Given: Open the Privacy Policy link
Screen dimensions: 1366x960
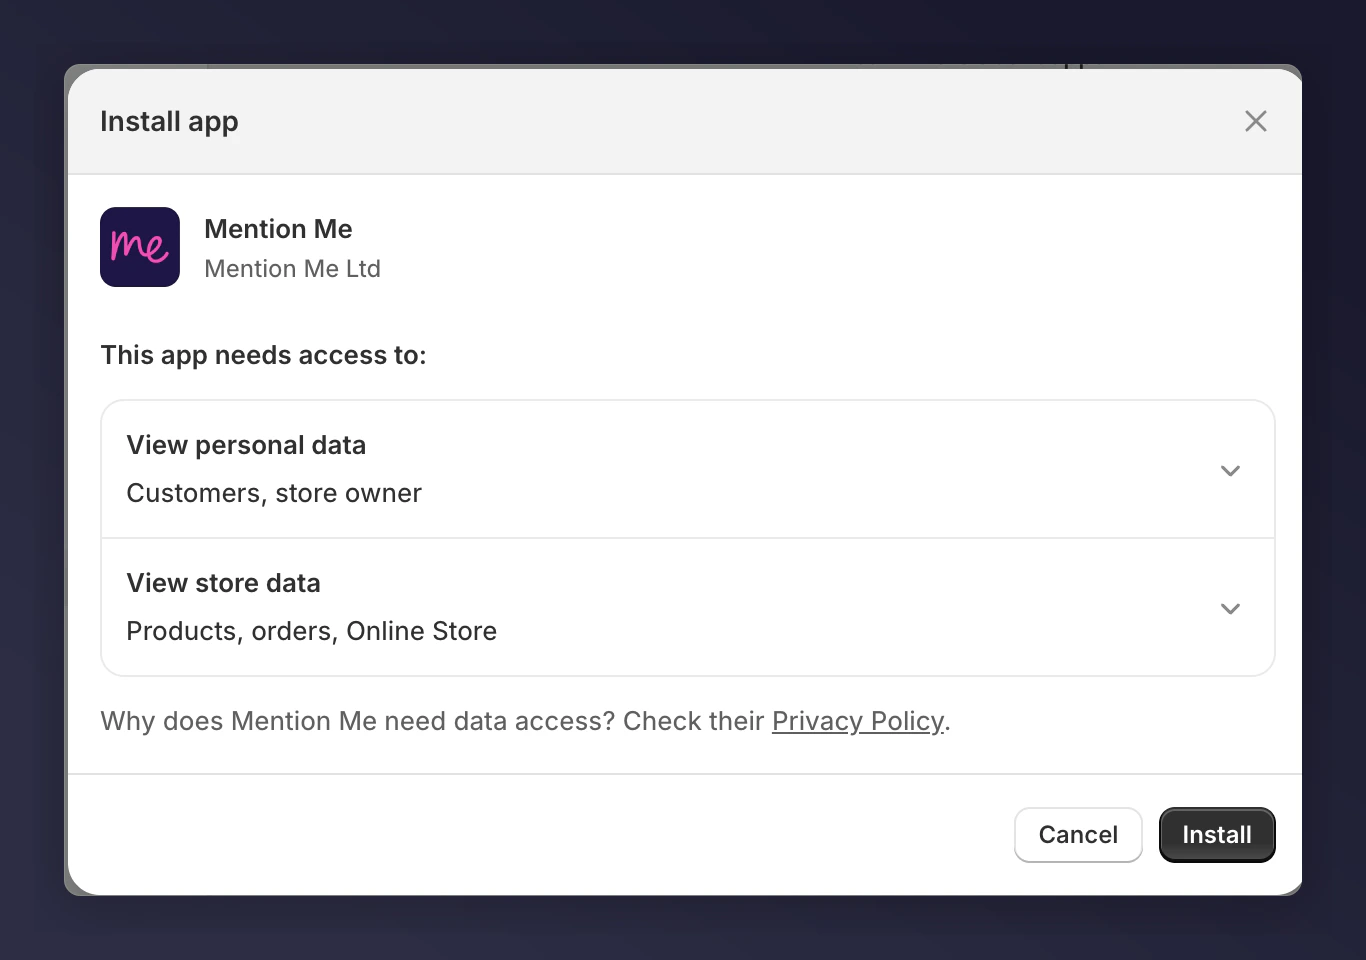Looking at the screenshot, I should pyautogui.click(x=858, y=721).
